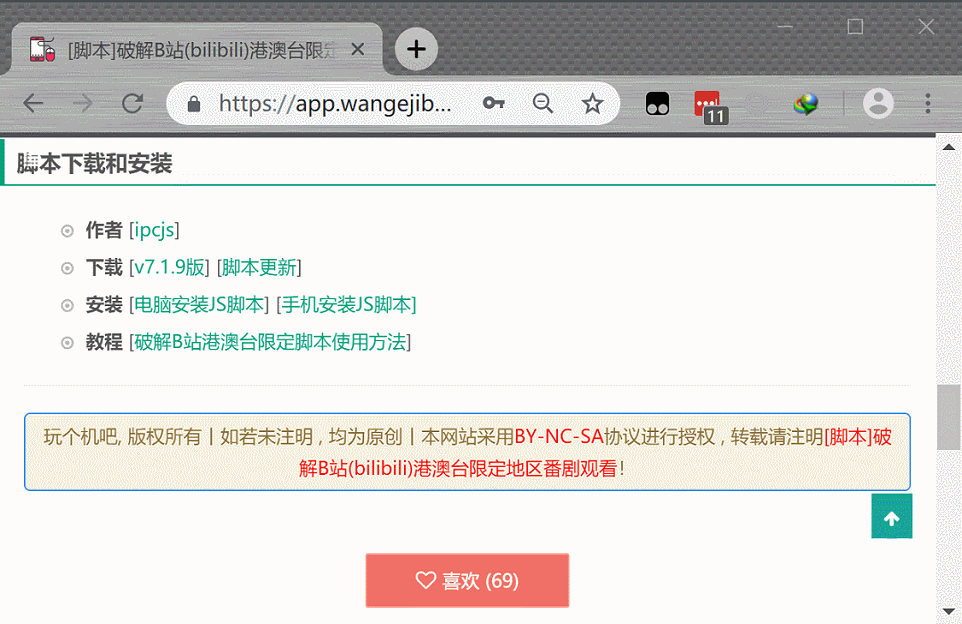The image size is (962, 624).
Task: Click the vertical scrollbar thumb
Action: tap(949, 417)
